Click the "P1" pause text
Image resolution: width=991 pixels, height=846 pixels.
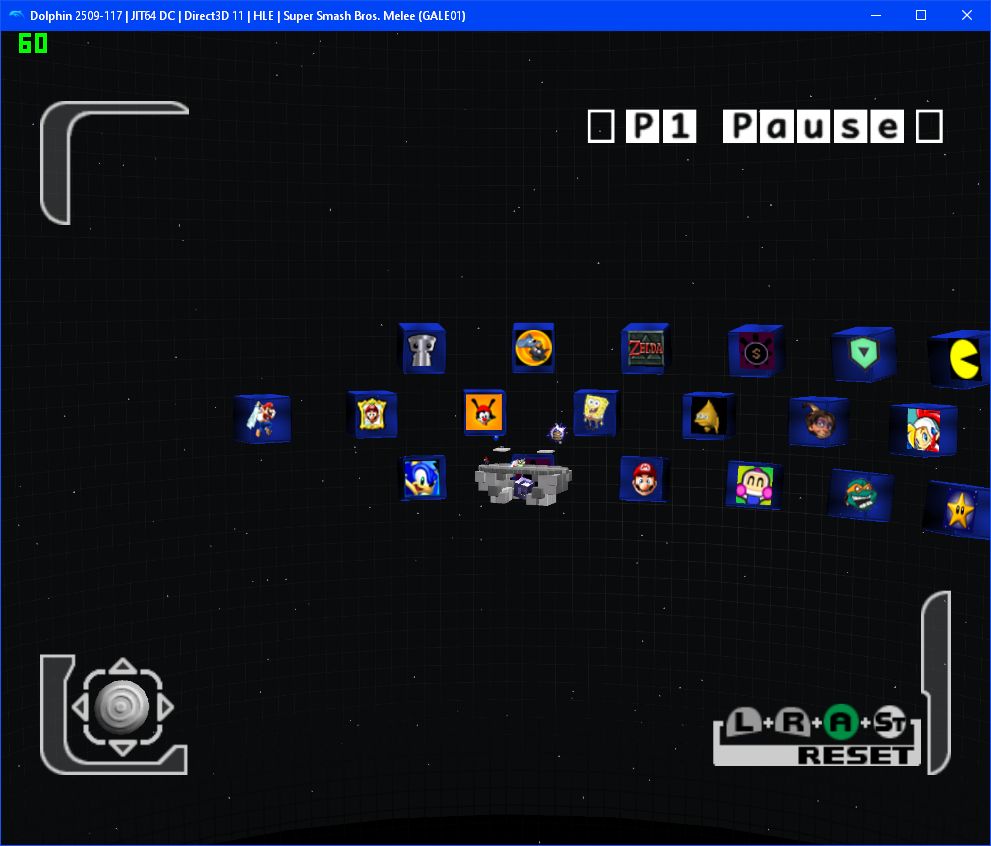(x=661, y=126)
